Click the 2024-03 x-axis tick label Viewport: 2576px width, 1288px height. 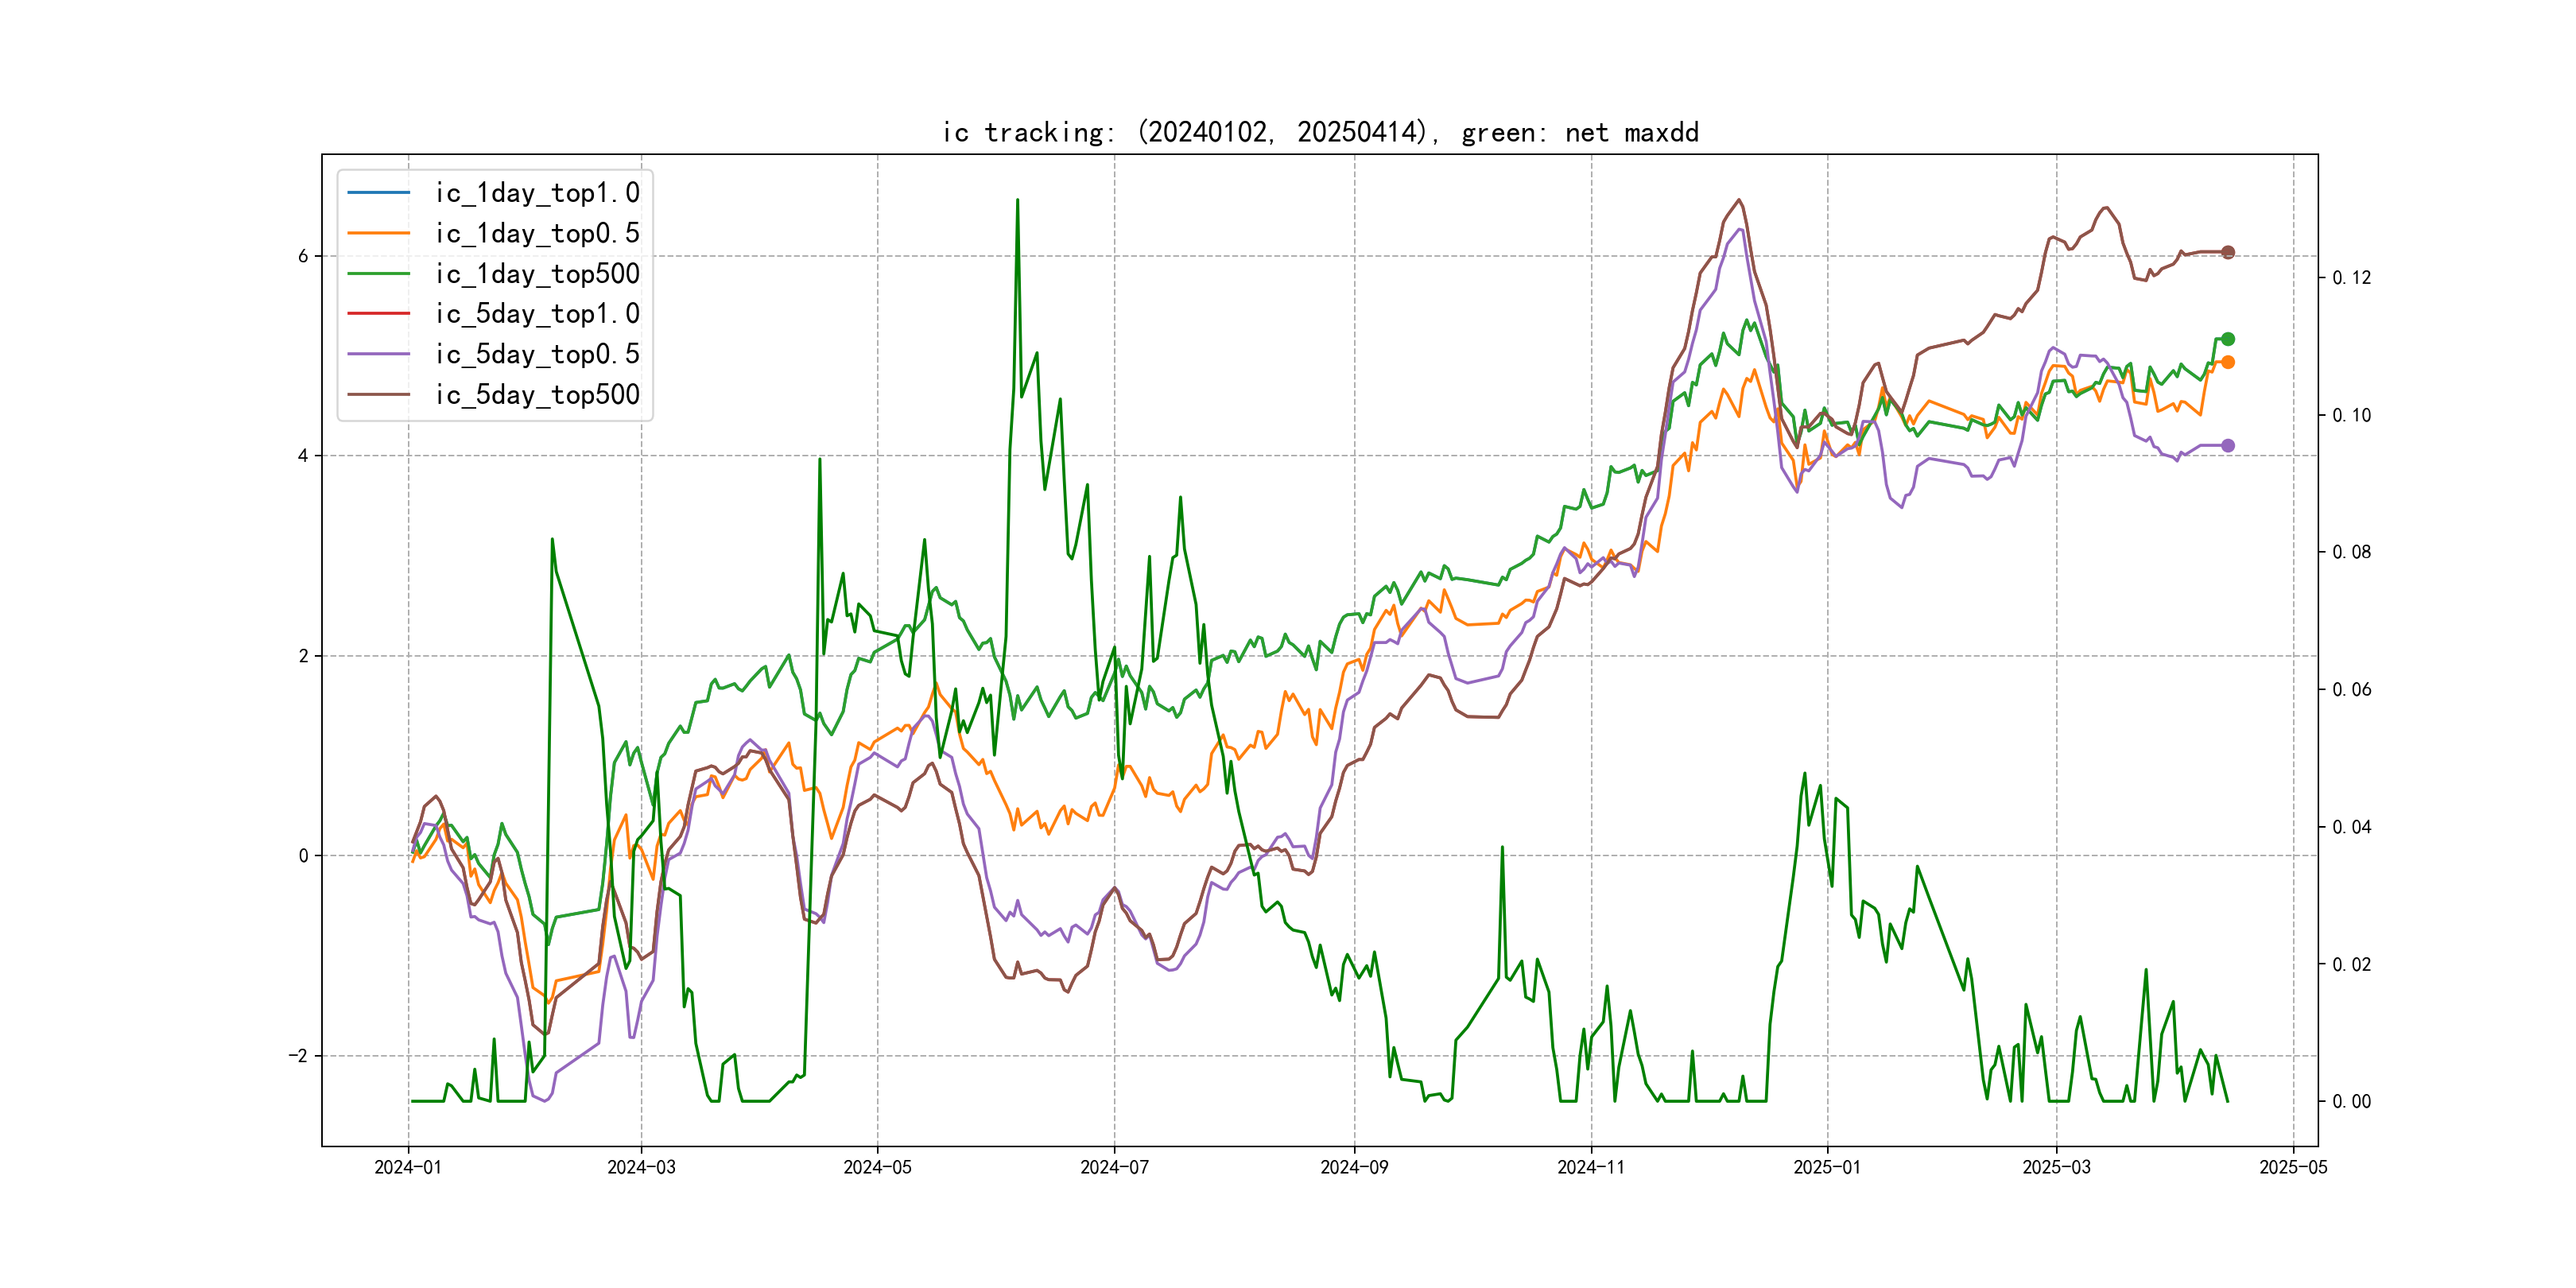click(x=641, y=1167)
